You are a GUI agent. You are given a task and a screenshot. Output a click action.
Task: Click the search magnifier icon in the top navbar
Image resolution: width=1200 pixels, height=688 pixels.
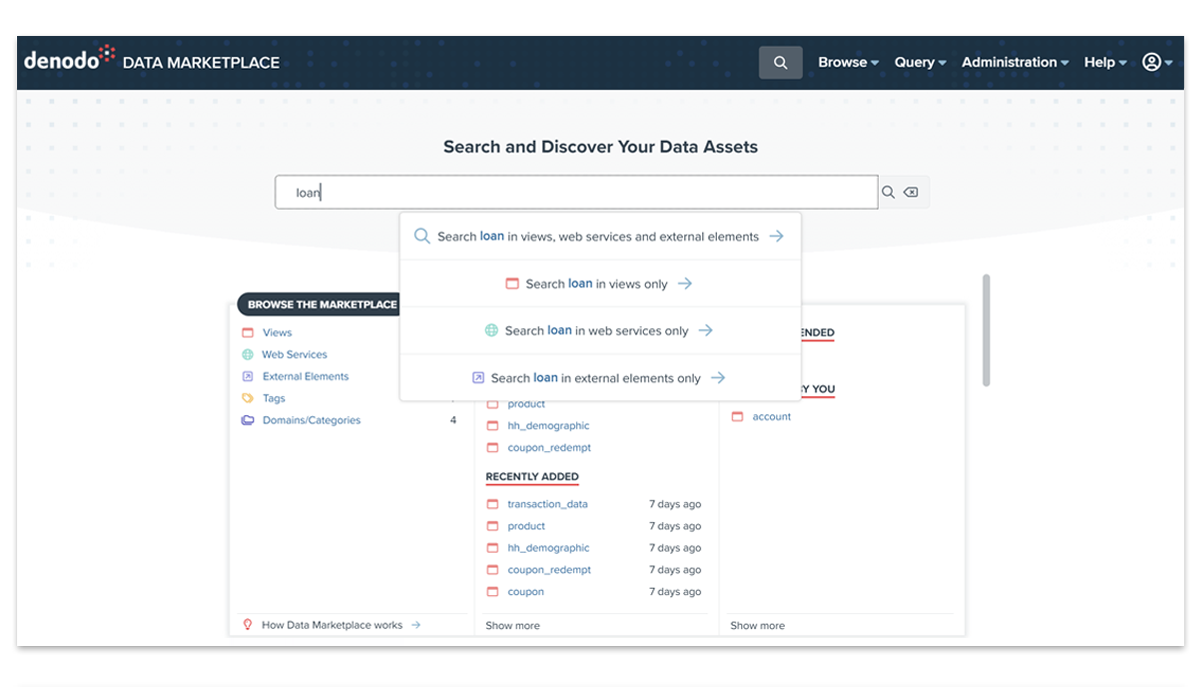pos(780,62)
